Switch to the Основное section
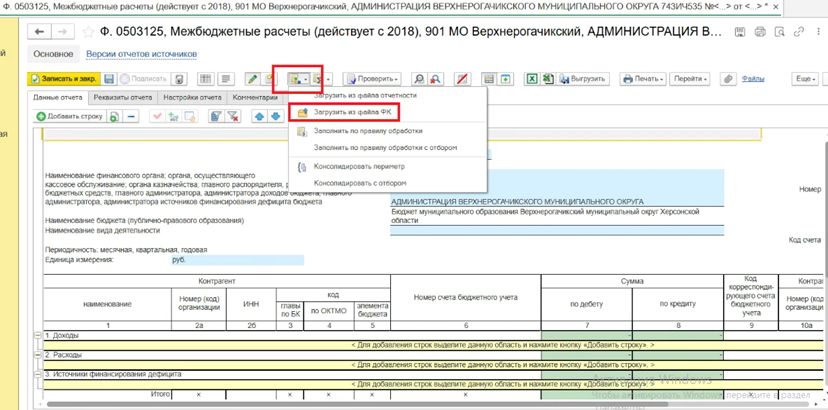 tap(53, 54)
